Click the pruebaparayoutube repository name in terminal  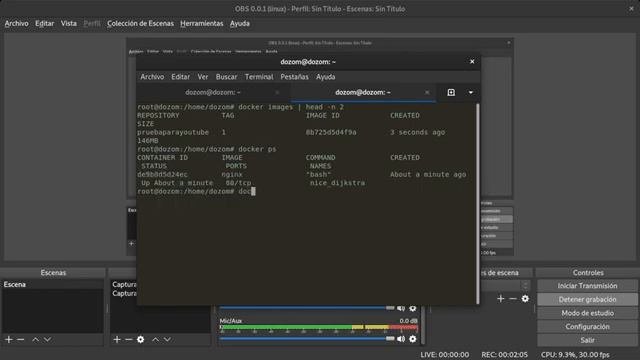(x=173, y=132)
